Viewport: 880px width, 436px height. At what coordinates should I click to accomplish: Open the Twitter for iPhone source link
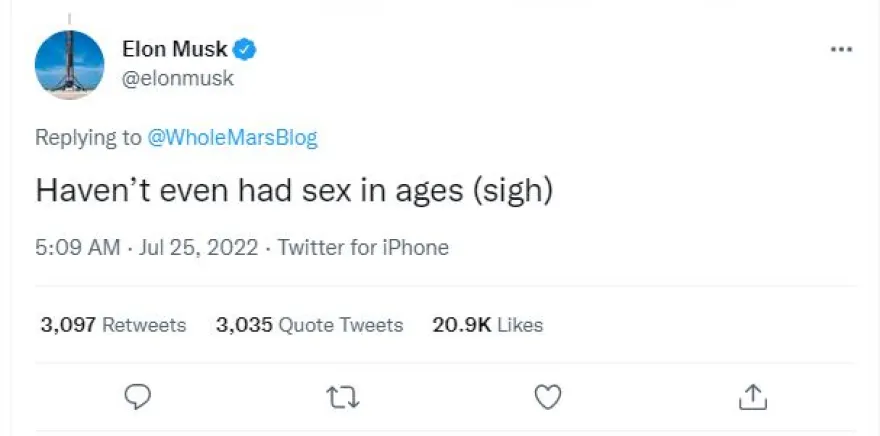tap(363, 247)
